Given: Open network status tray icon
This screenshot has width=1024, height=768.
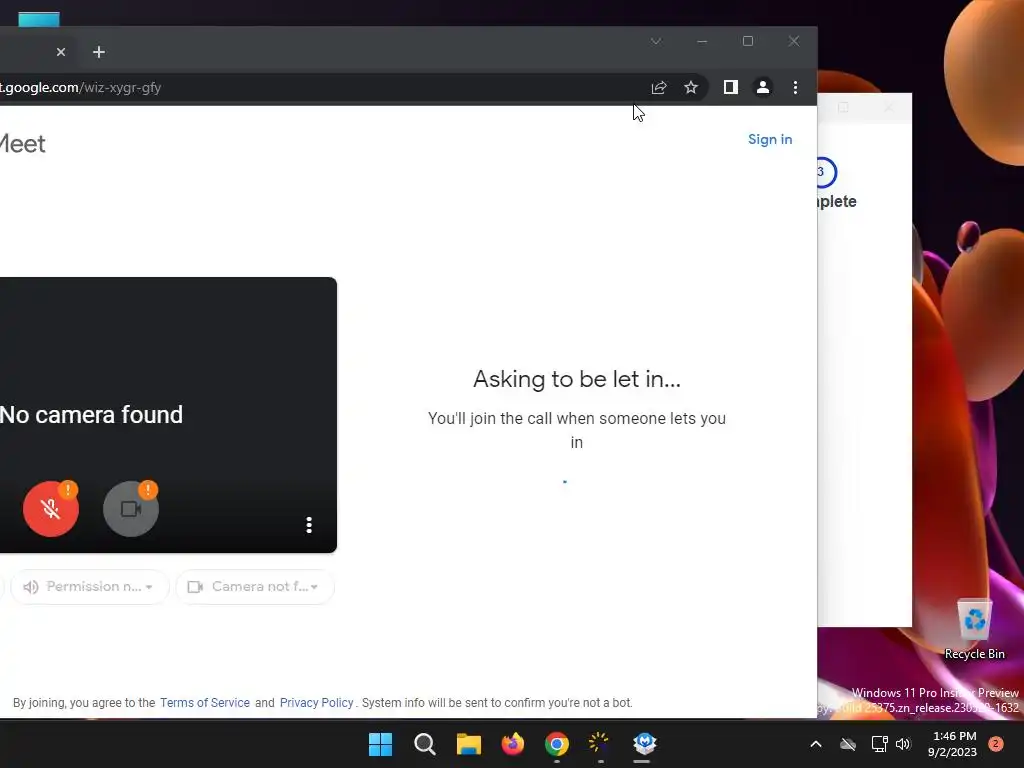Looking at the screenshot, I should click(x=879, y=744).
